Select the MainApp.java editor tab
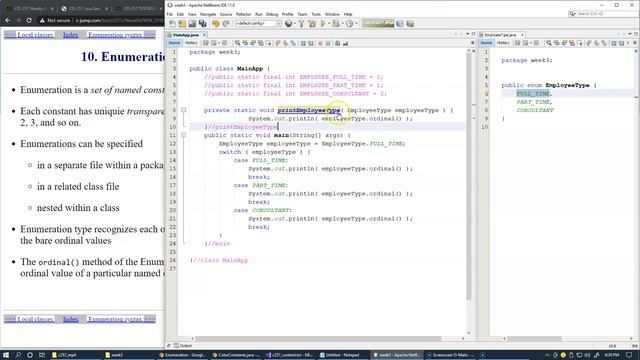This screenshot has height=360, width=640. pos(186,35)
